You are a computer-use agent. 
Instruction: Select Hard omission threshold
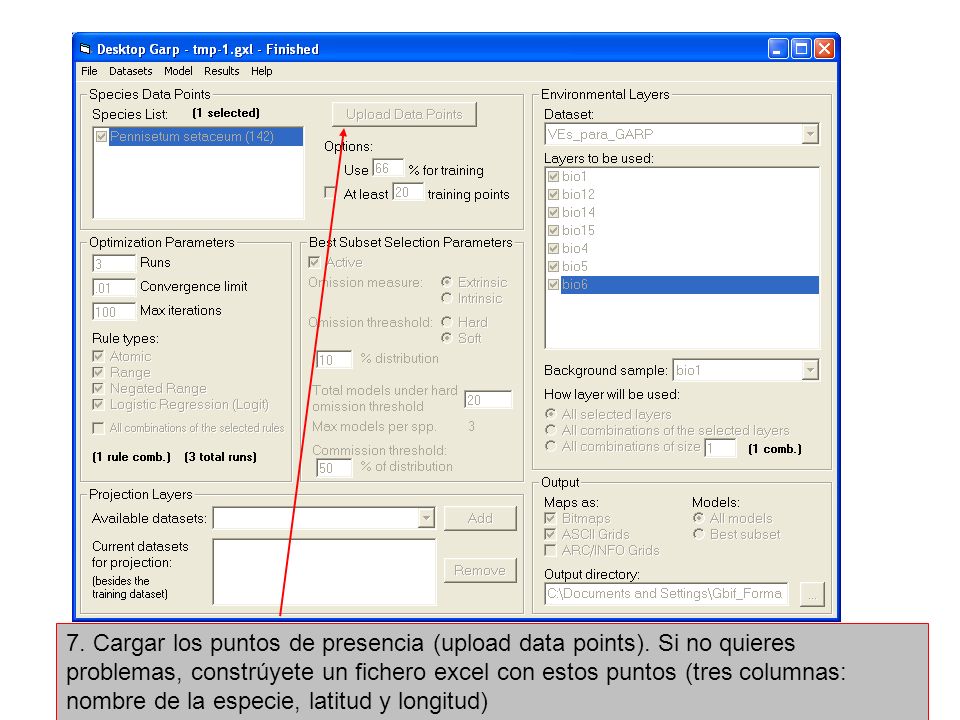click(x=447, y=321)
